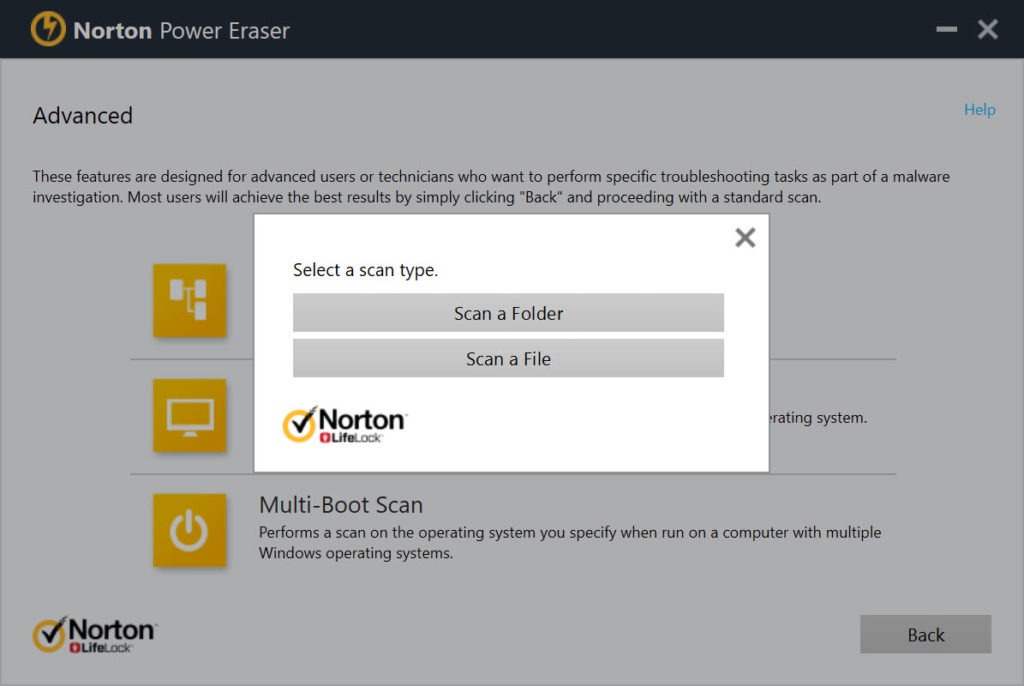Click the Norton LifeLock logo inside the dialog
The width and height of the screenshot is (1024, 686).
[345, 424]
